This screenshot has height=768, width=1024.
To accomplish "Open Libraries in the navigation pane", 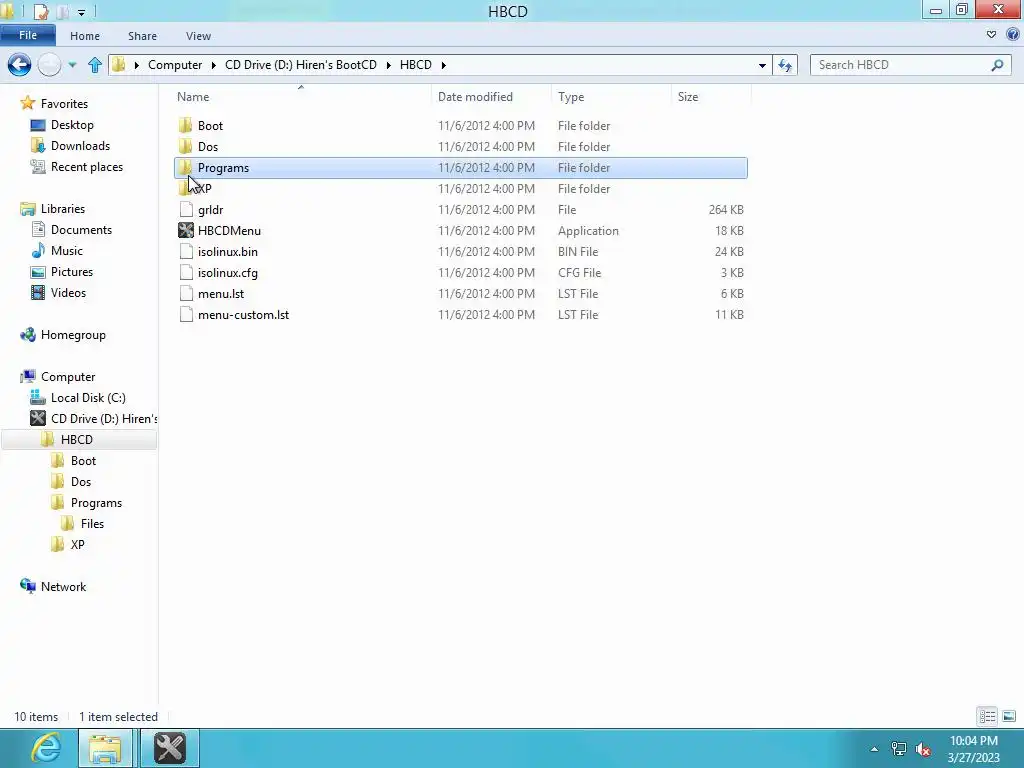I will pyautogui.click(x=63, y=209).
